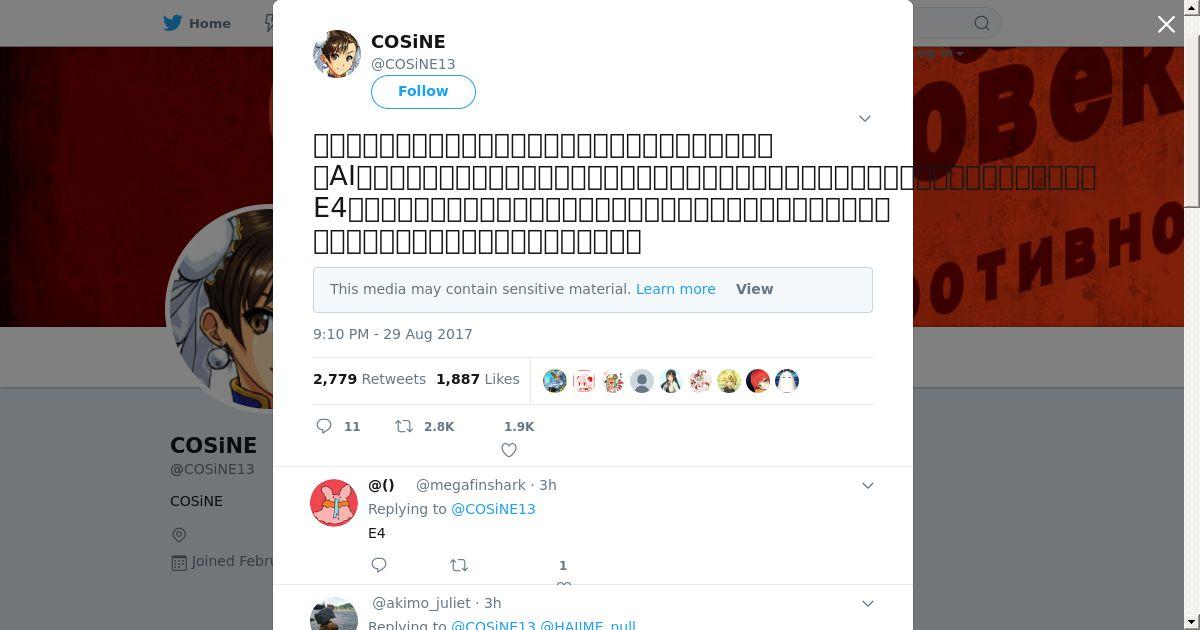
Task: Retweet megafinshark's E4 reply
Action: coord(459,565)
